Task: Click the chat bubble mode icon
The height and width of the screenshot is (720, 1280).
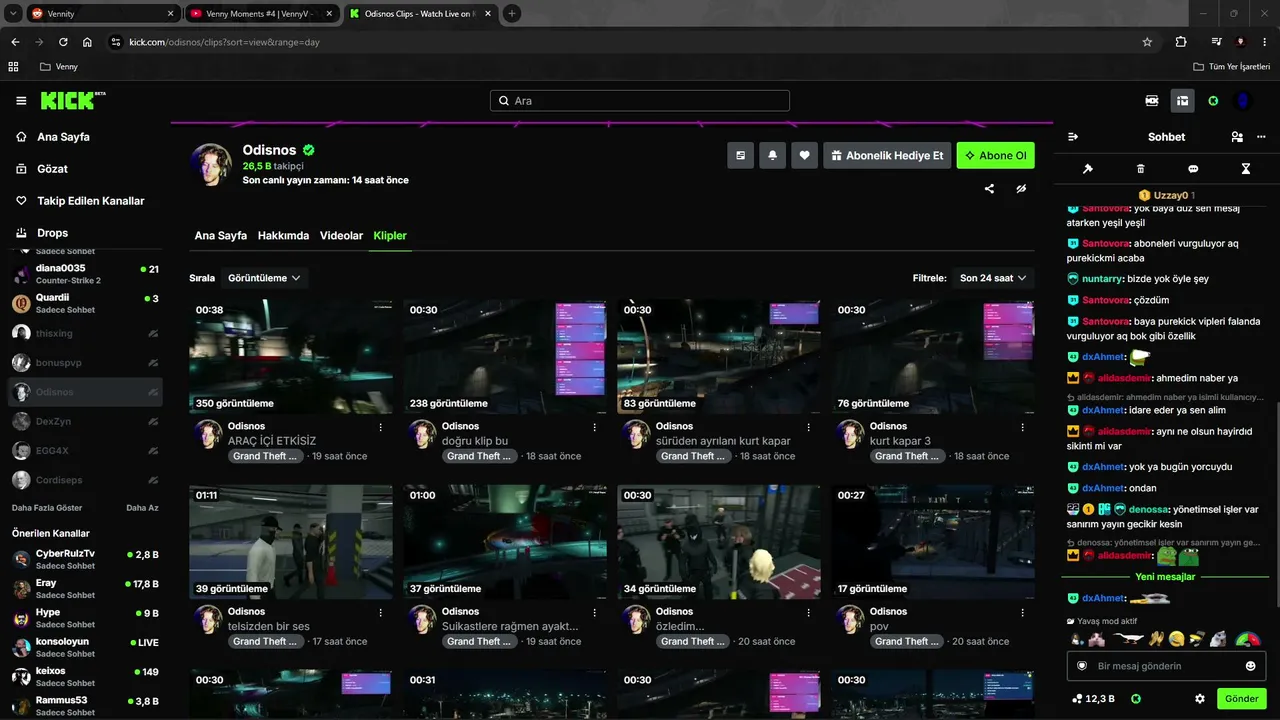Action: pos(1193,169)
